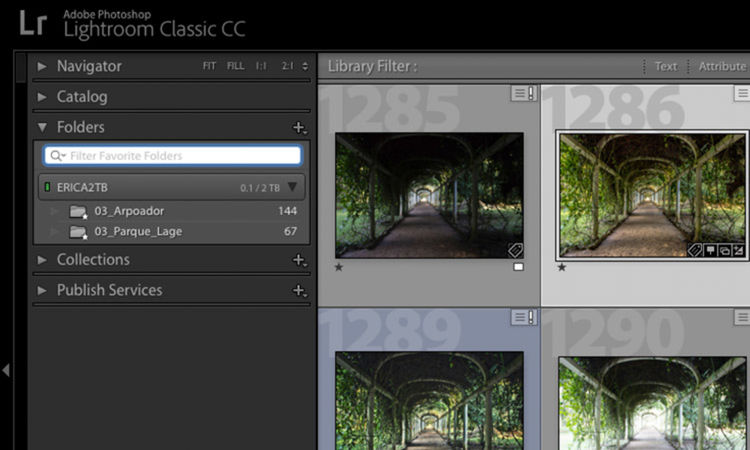Expand the 03_Parque_Lage folder tree arrow
Viewport: 750px width, 450px height.
55,231
